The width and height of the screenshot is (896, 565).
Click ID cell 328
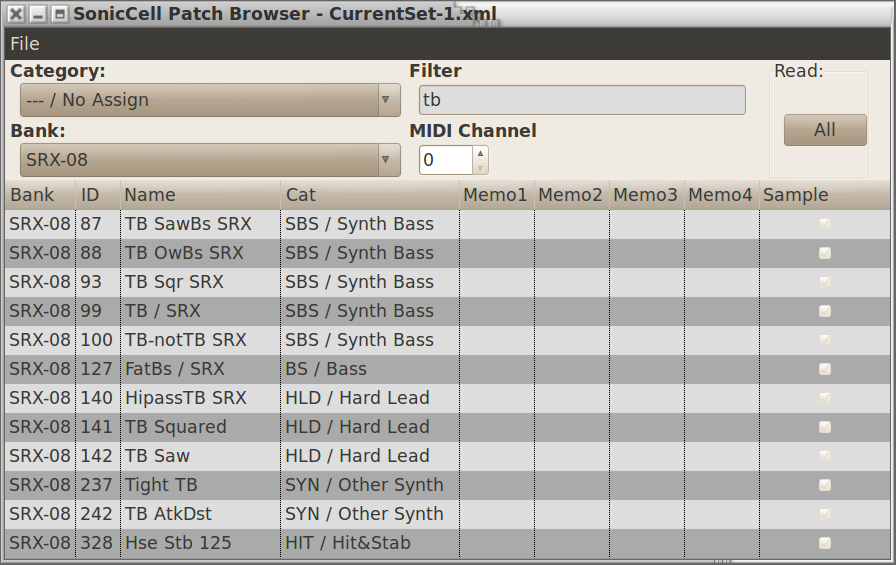tap(97, 543)
